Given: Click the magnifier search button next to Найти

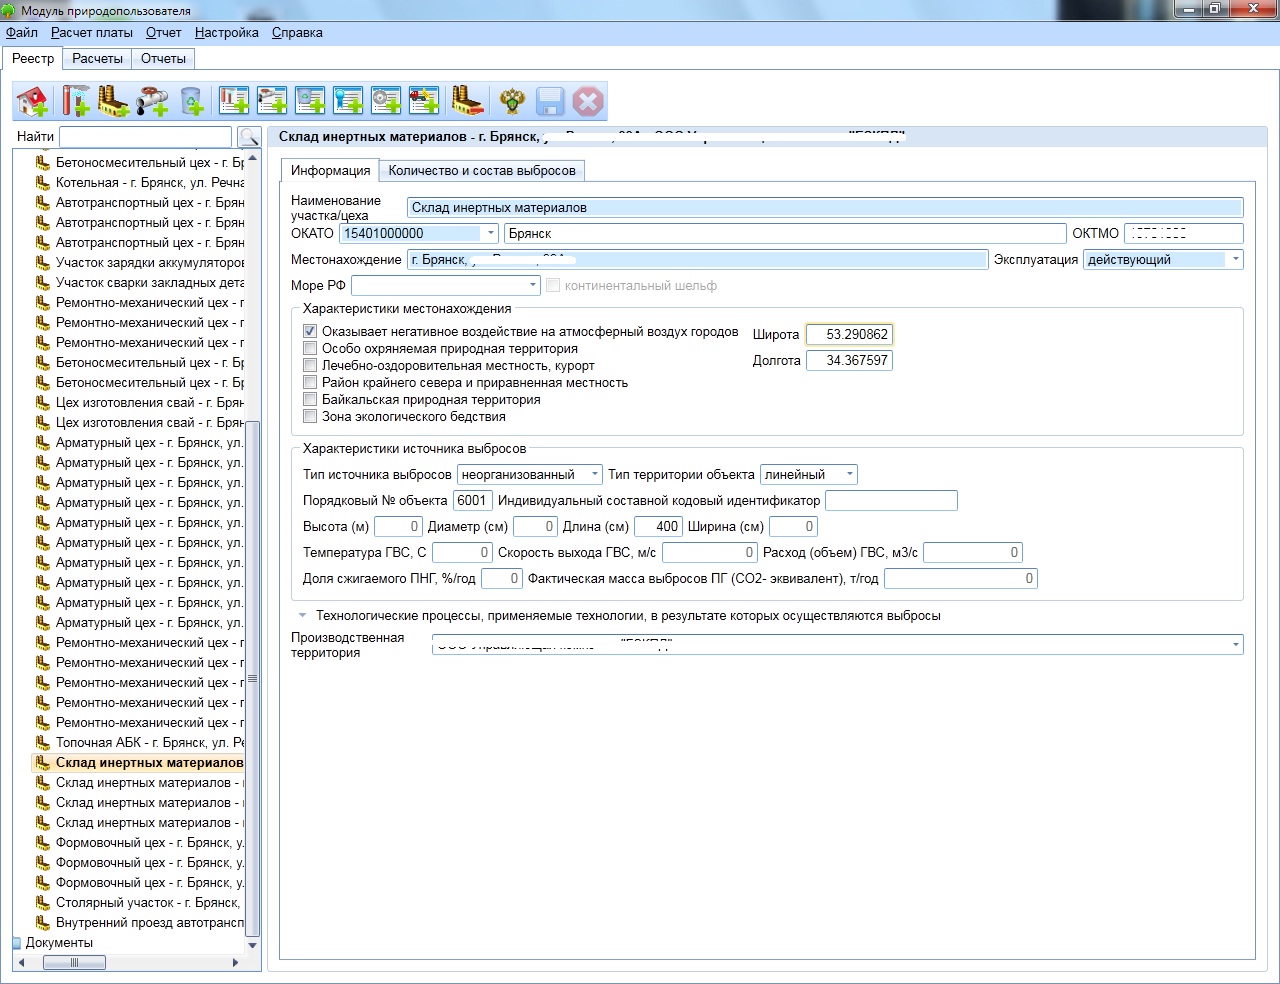Looking at the screenshot, I should tap(249, 137).
